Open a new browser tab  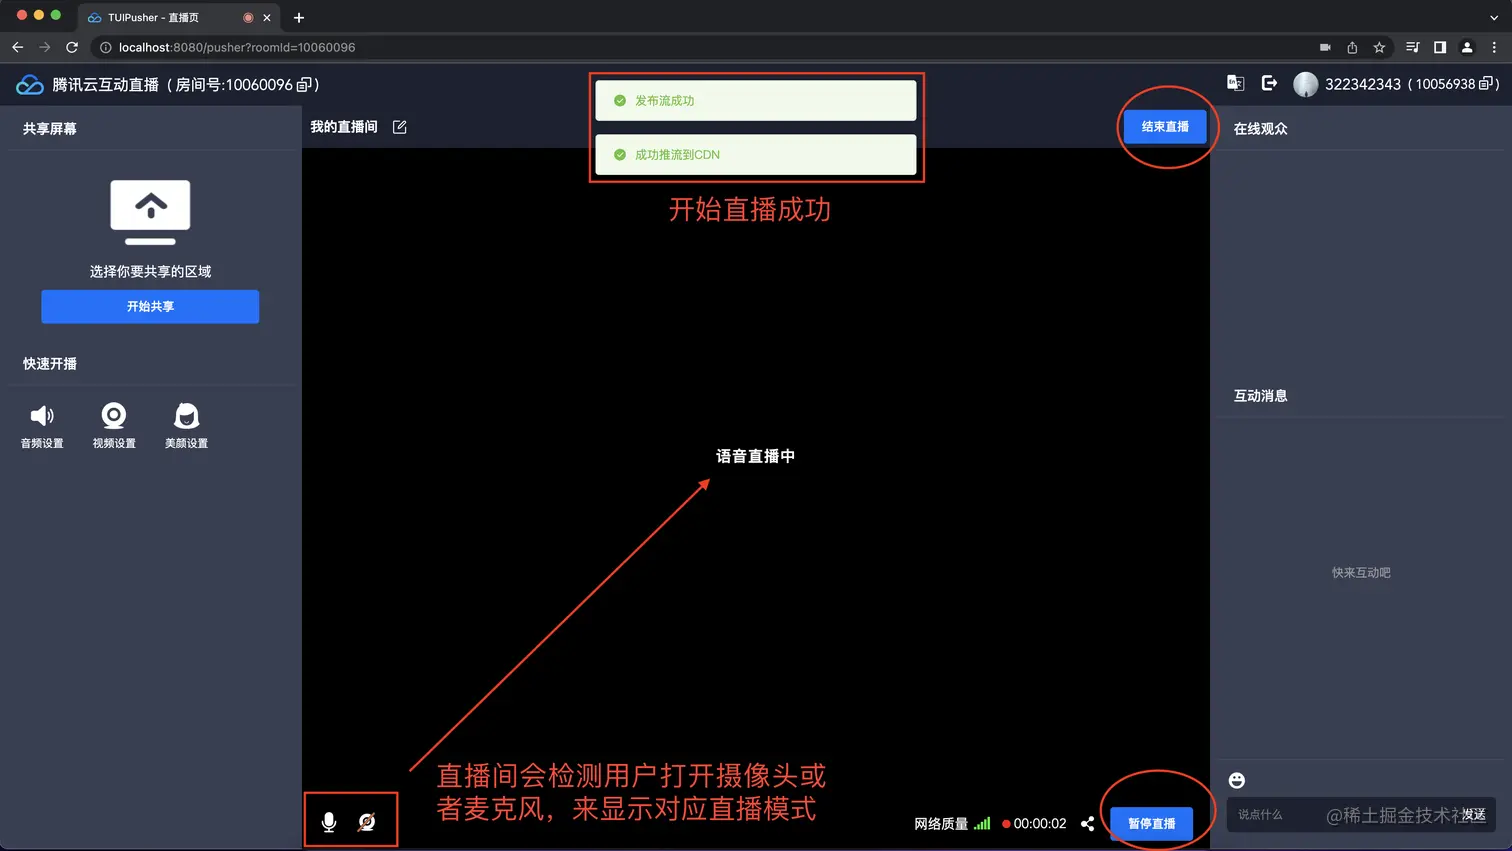coord(299,17)
